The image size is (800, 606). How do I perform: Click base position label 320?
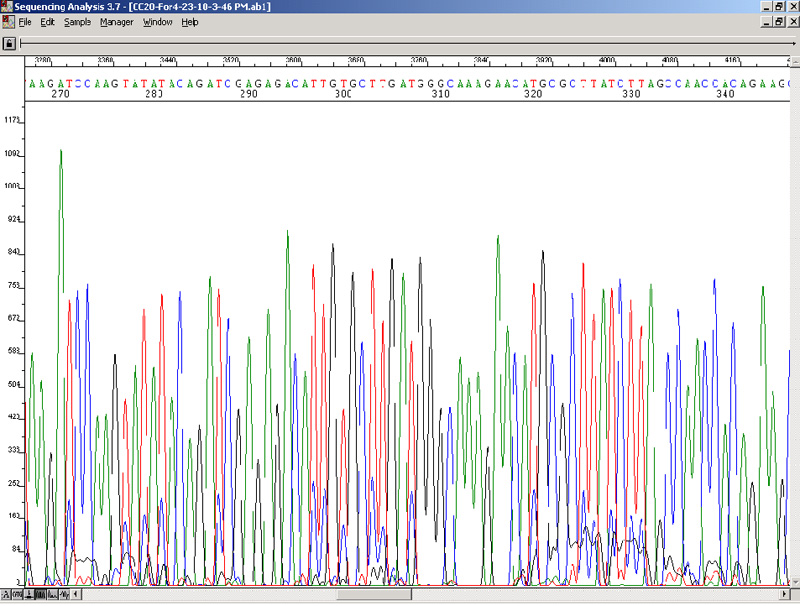coord(533,94)
